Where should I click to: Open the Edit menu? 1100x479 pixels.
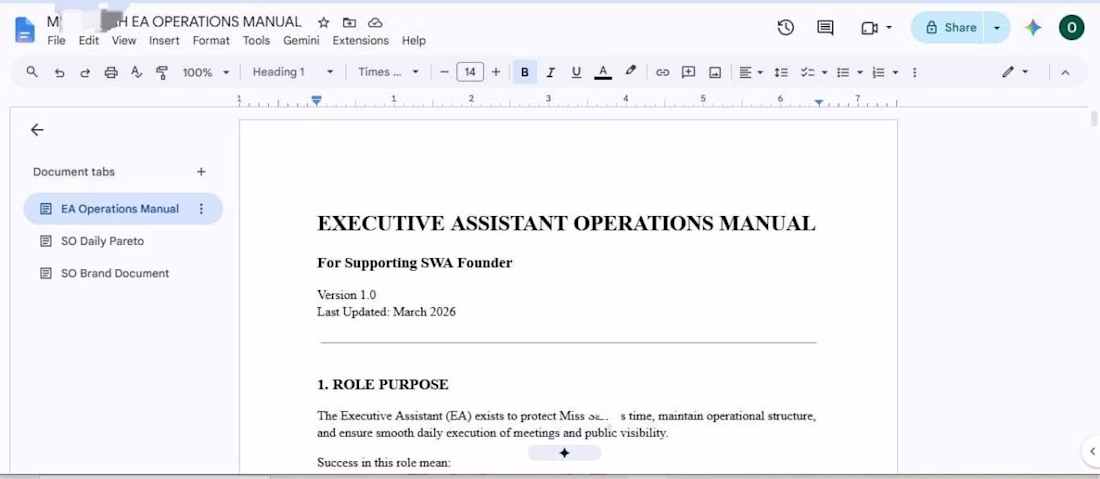pyautogui.click(x=88, y=41)
